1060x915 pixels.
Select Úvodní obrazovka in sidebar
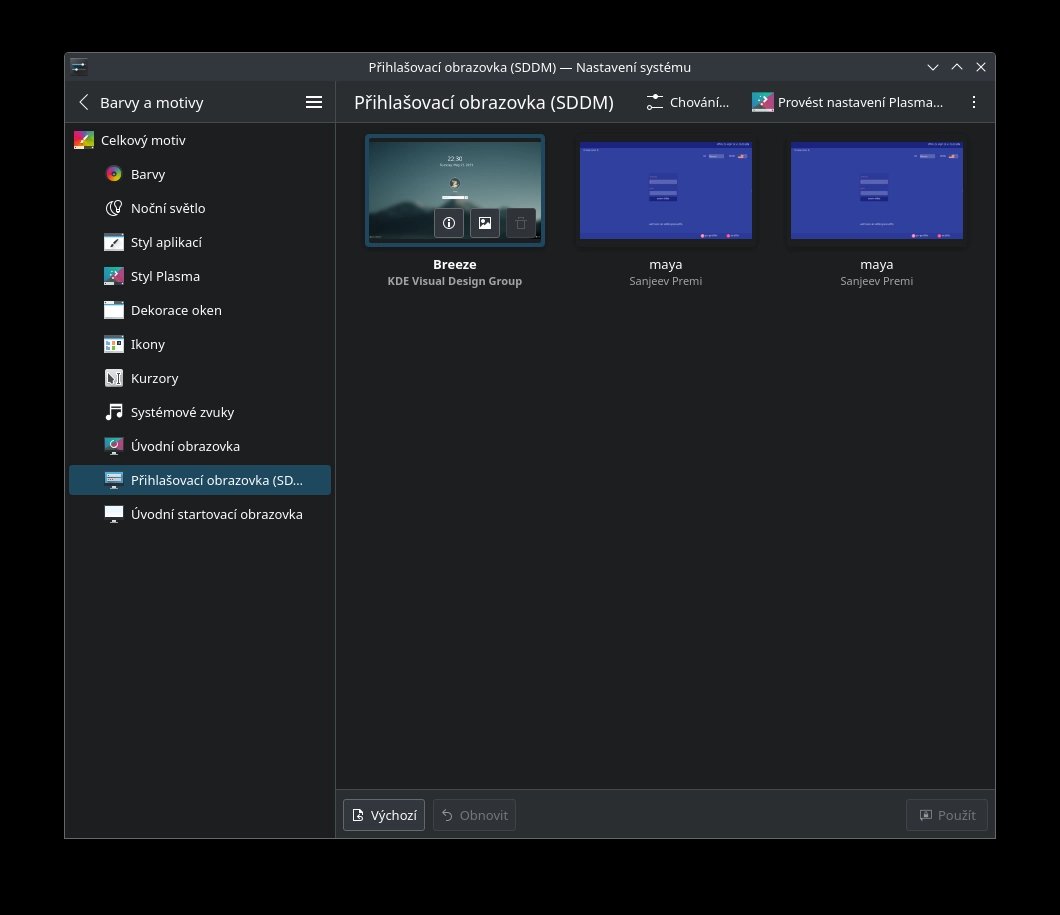tap(185, 446)
